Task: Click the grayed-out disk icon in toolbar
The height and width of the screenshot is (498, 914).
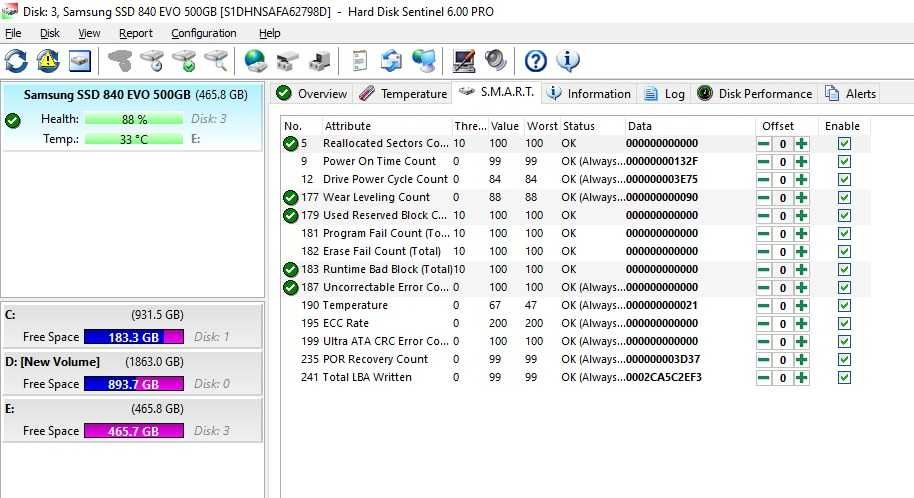Action: coord(119,61)
